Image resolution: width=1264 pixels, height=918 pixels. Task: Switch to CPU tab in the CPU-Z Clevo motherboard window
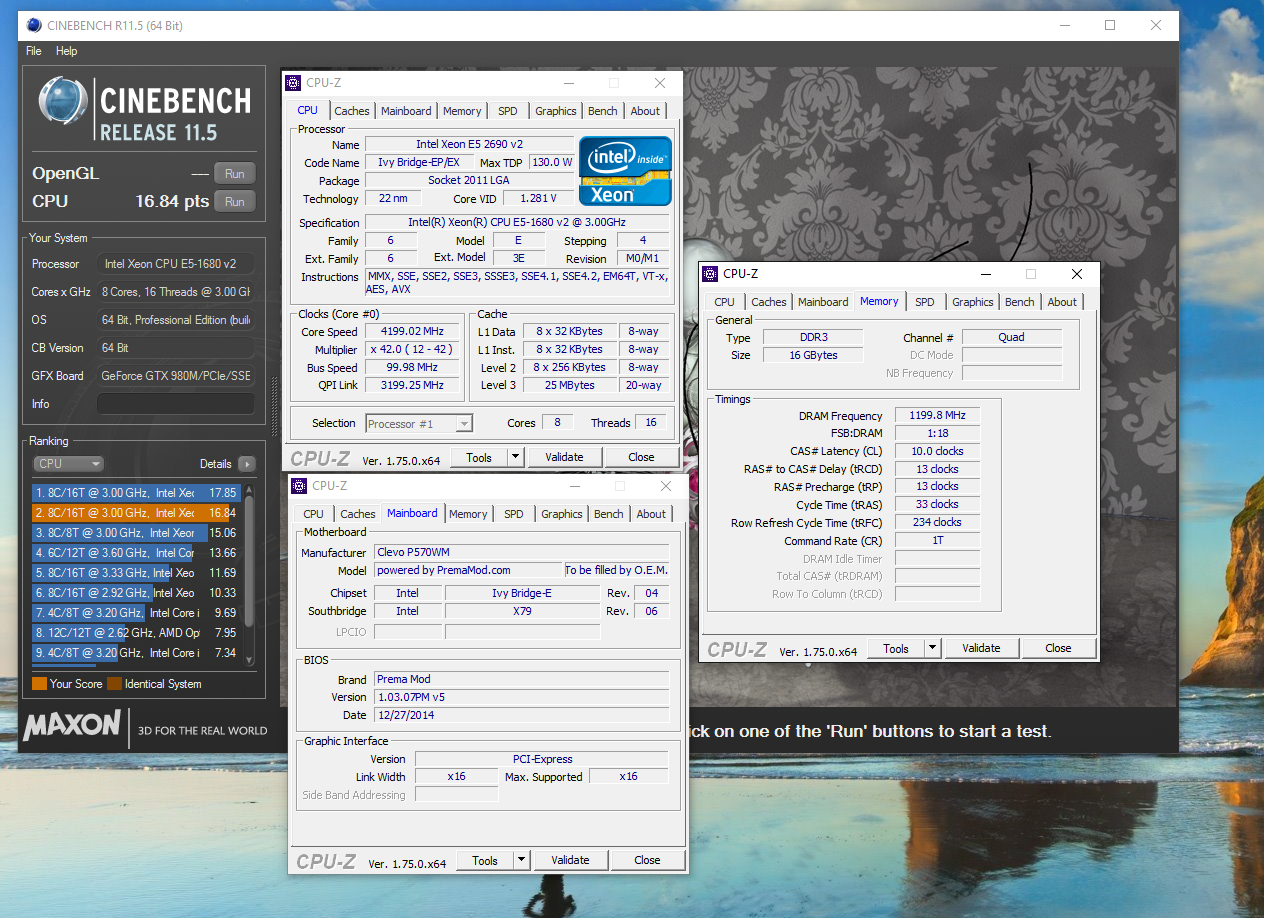point(314,514)
